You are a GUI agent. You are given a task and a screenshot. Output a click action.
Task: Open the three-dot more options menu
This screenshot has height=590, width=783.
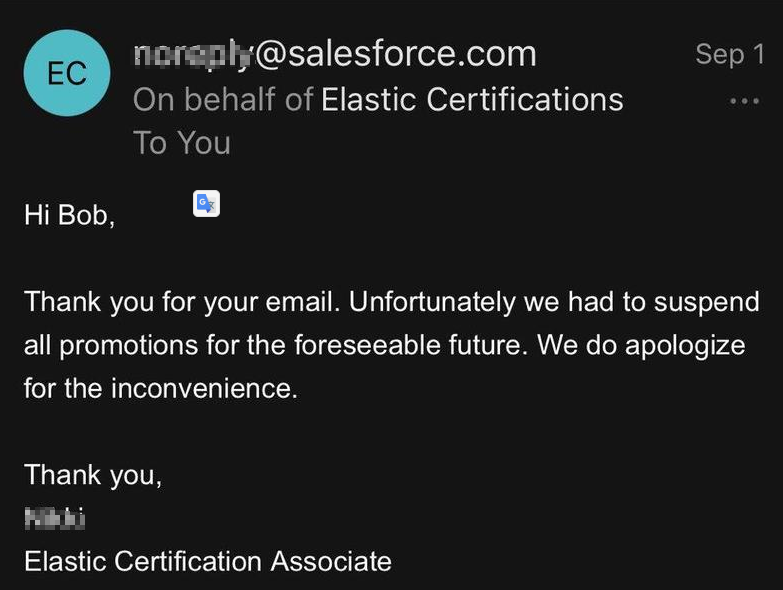pyautogui.click(x=744, y=101)
